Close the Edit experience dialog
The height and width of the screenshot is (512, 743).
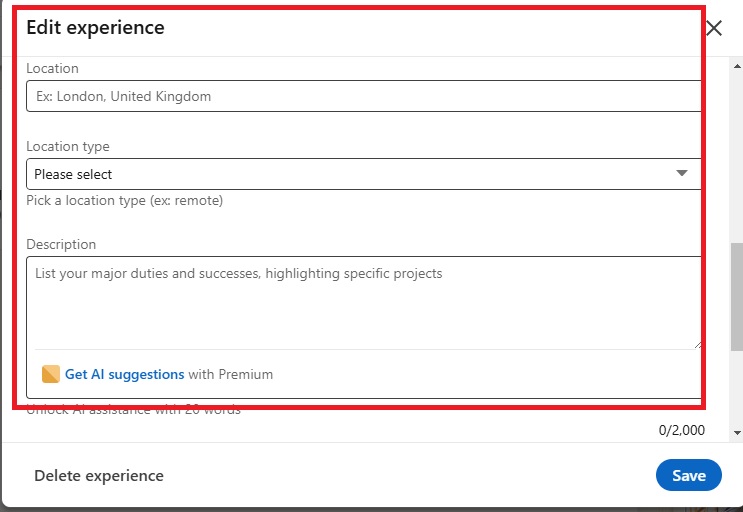[714, 28]
